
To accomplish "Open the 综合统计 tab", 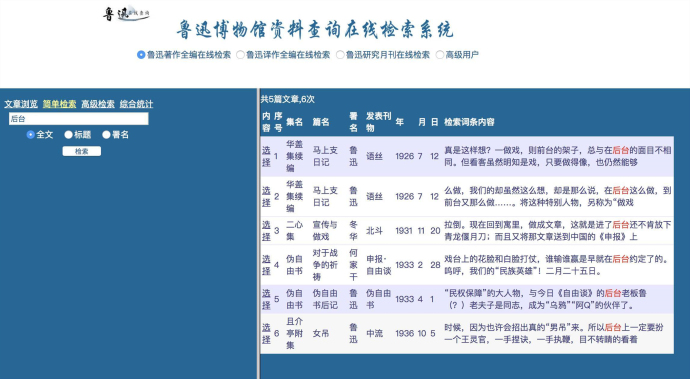I will tap(136, 104).
